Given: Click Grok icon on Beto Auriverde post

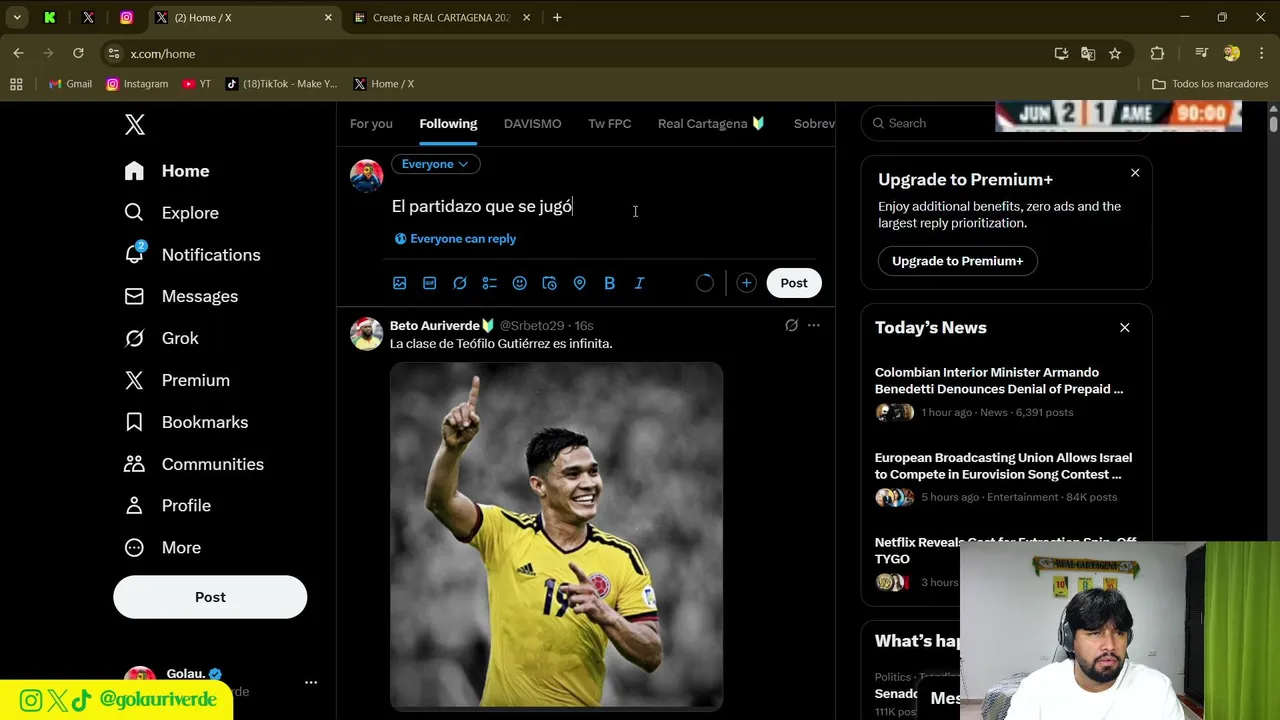Looking at the screenshot, I should (791, 325).
